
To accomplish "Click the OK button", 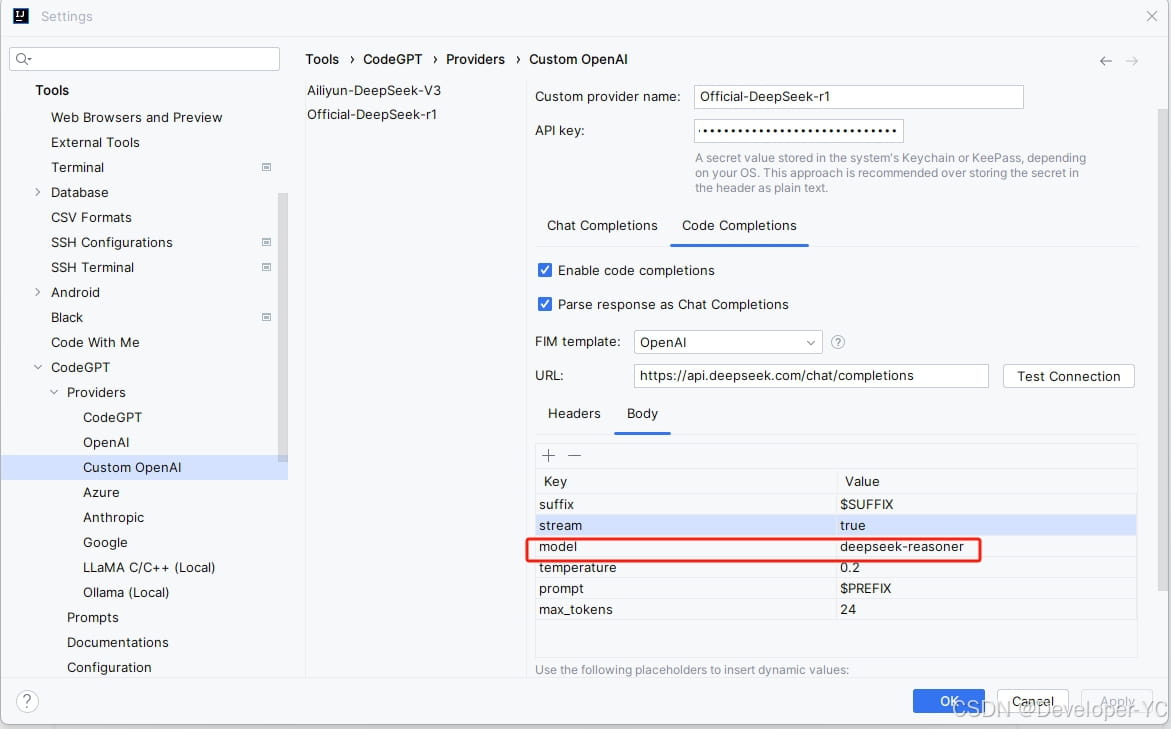I will (x=948, y=701).
